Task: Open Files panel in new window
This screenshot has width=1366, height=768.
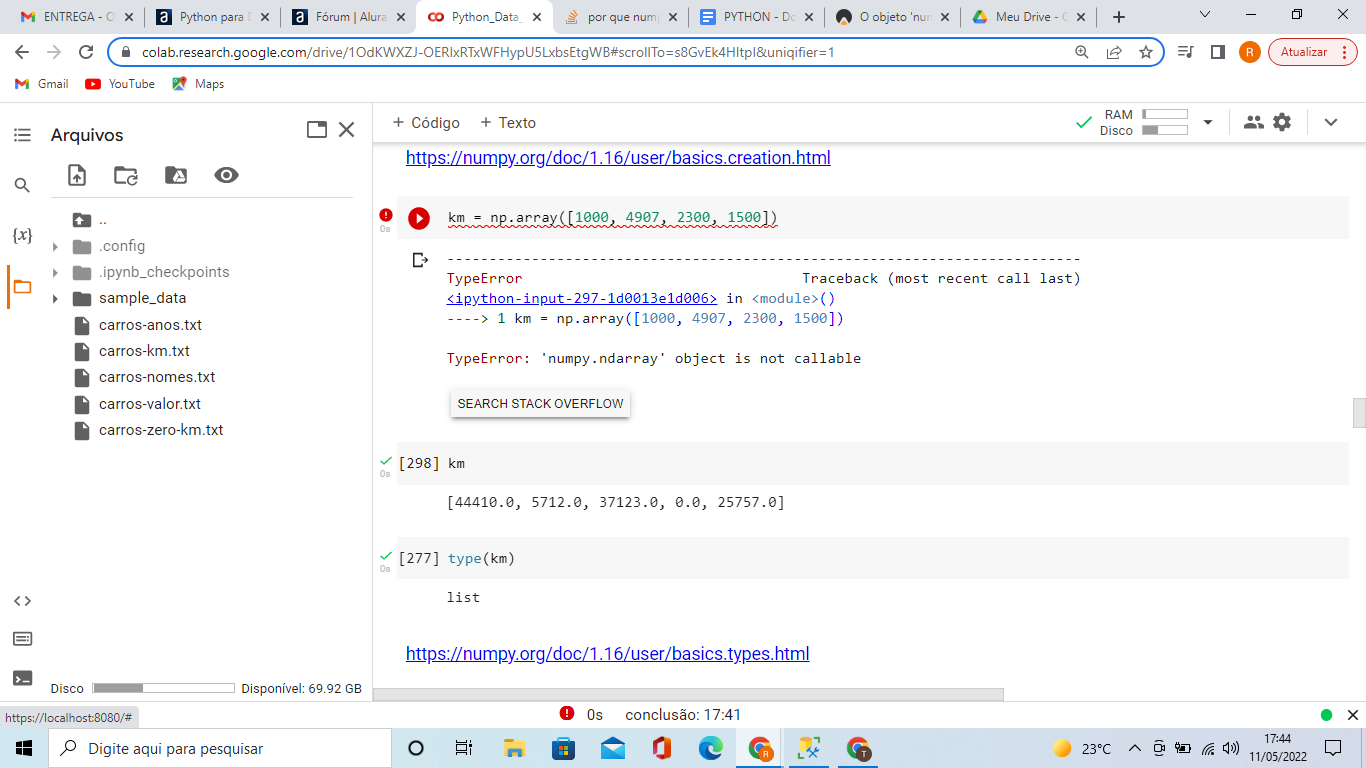Action: 317,129
